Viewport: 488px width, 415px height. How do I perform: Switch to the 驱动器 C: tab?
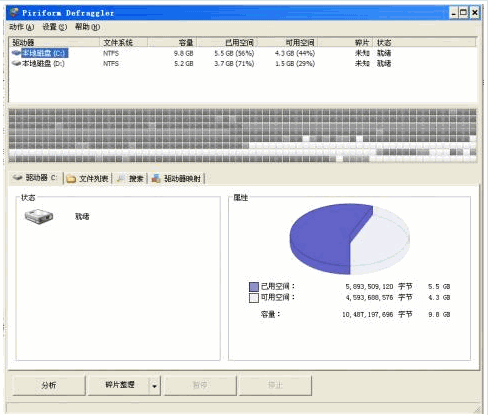click(x=35, y=178)
